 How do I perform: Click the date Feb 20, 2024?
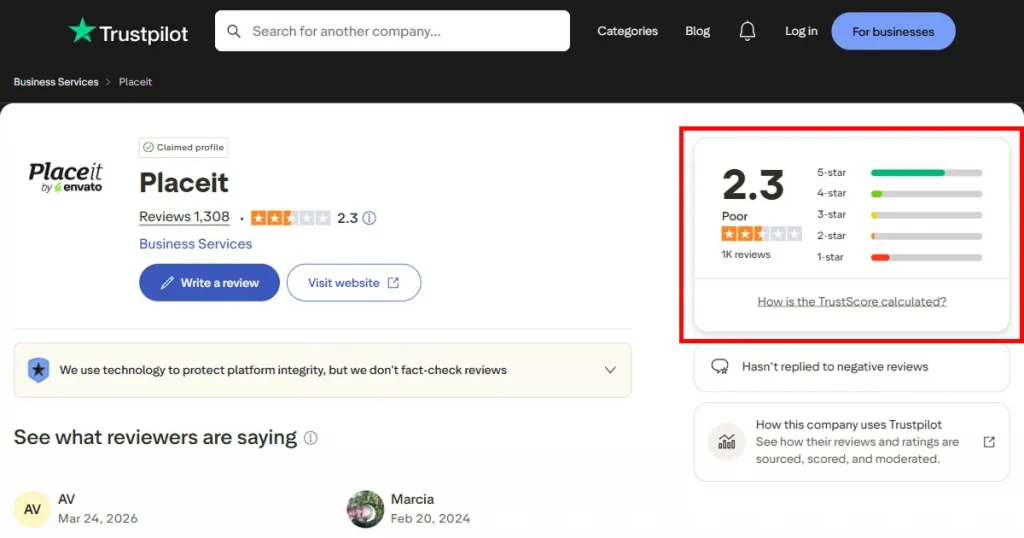(430, 518)
